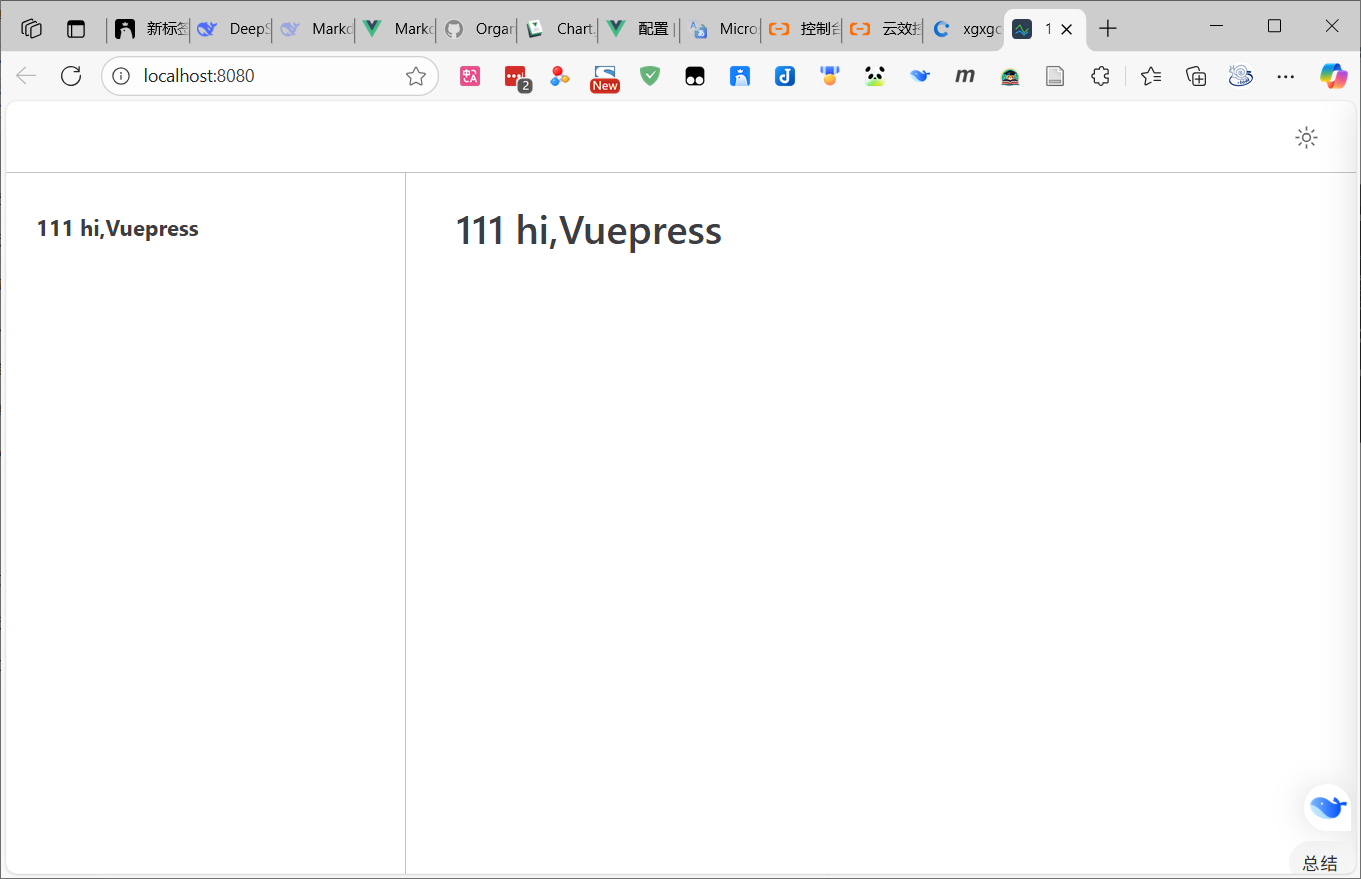Open the italic m extension icon
The height and width of the screenshot is (879, 1361).
point(965,76)
